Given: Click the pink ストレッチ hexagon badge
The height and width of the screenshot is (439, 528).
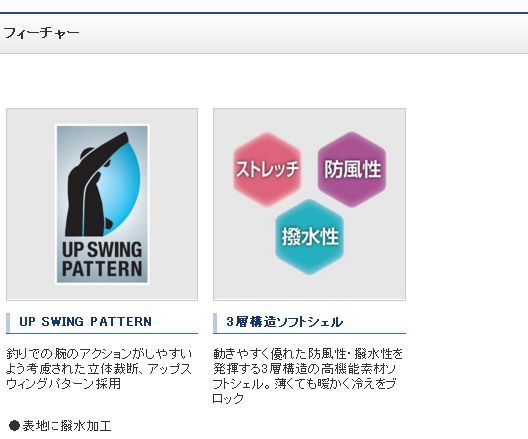Looking at the screenshot, I should (x=267, y=169).
